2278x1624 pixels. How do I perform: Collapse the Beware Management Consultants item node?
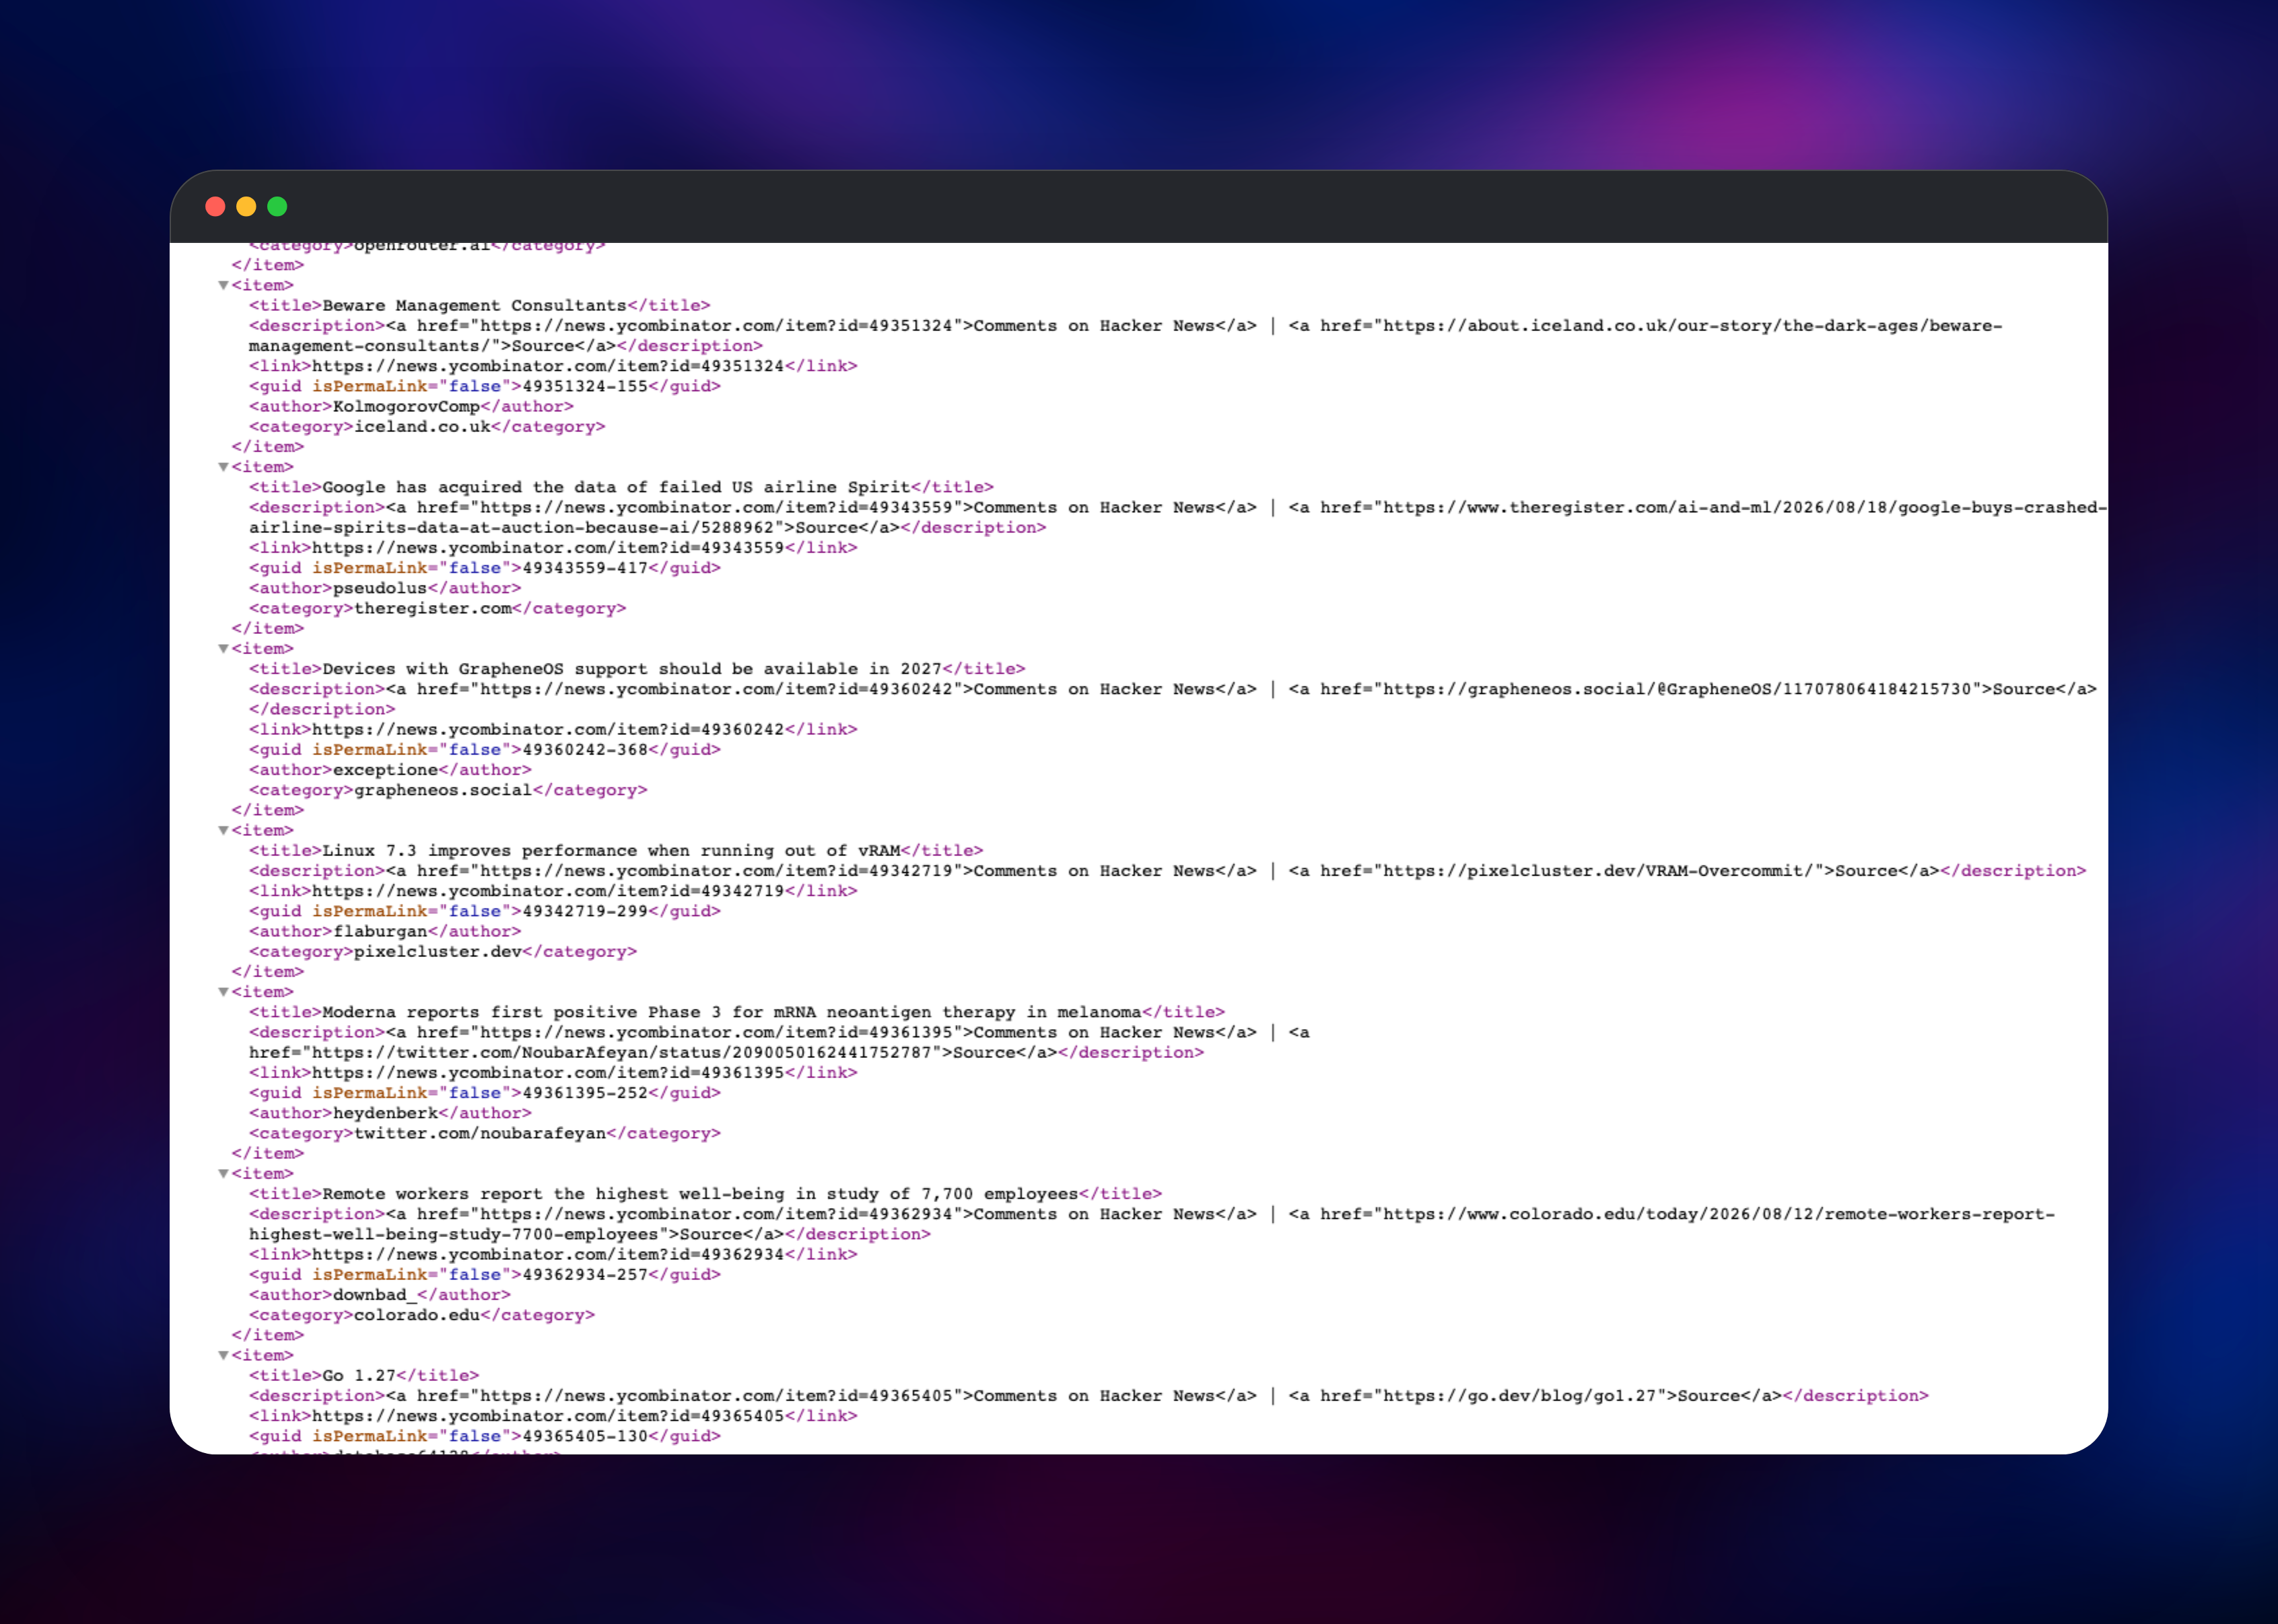point(223,285)
